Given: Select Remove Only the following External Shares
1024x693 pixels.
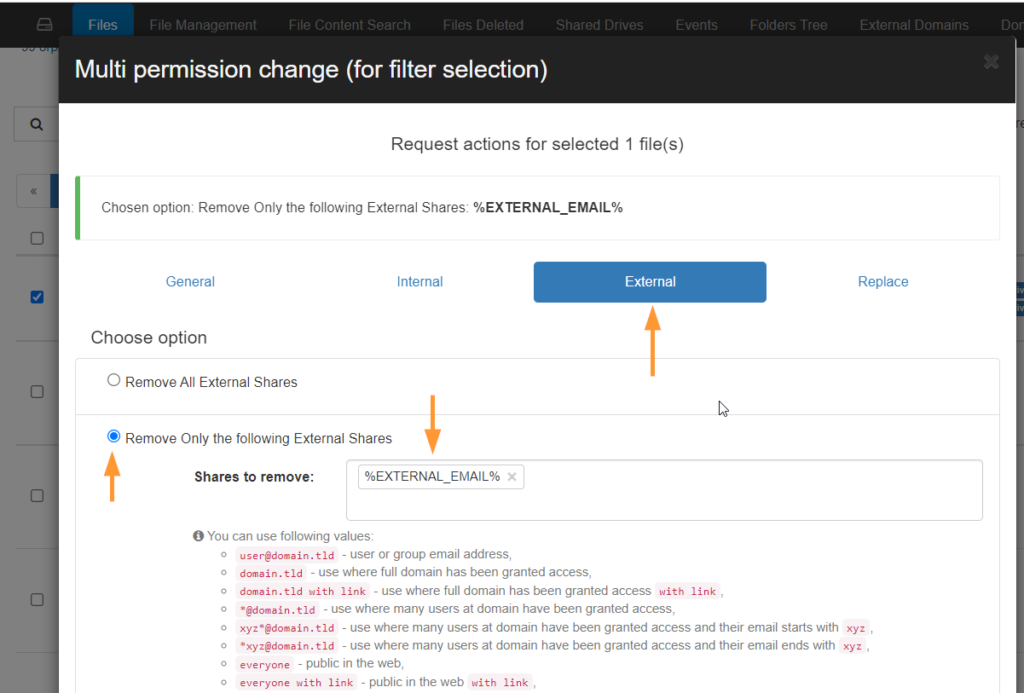Looking at the screenshot, I should click(114, 437).
